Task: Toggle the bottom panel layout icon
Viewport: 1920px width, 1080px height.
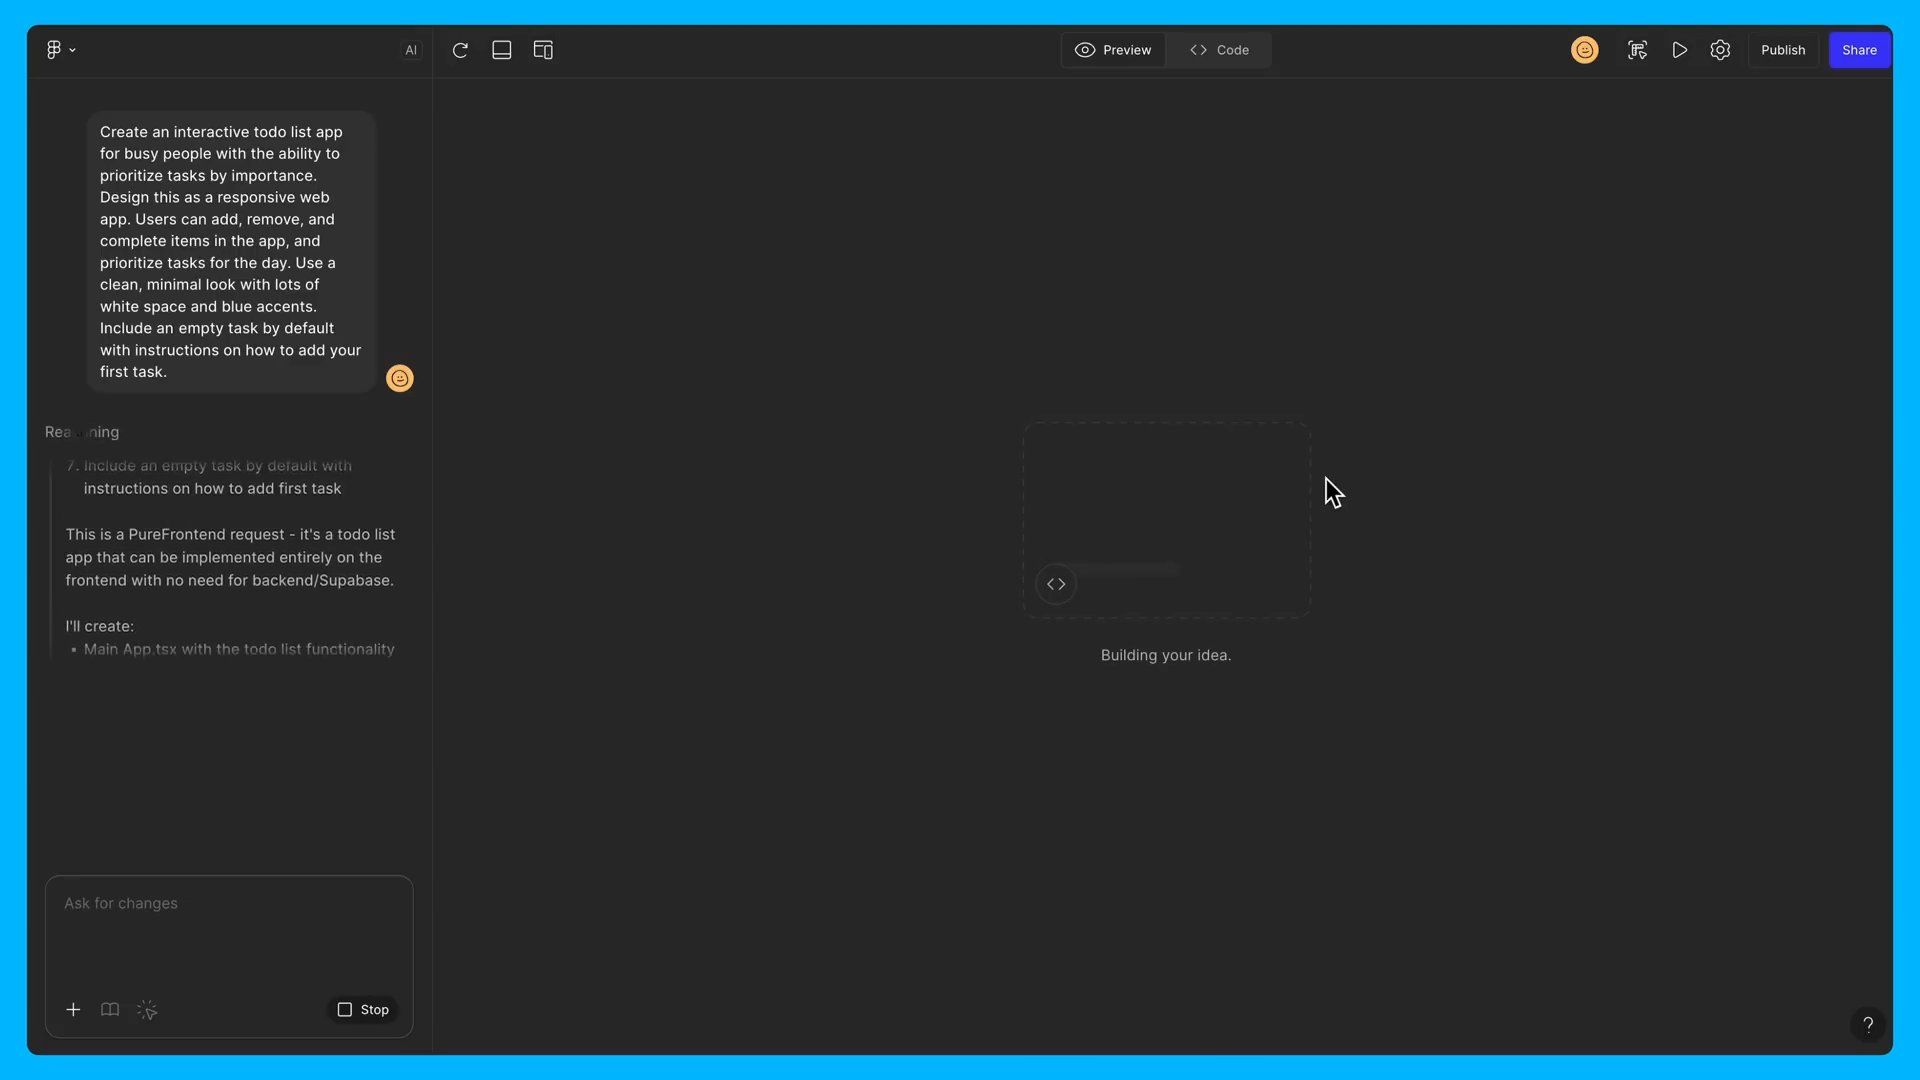Action: click(x=502, y=50)
